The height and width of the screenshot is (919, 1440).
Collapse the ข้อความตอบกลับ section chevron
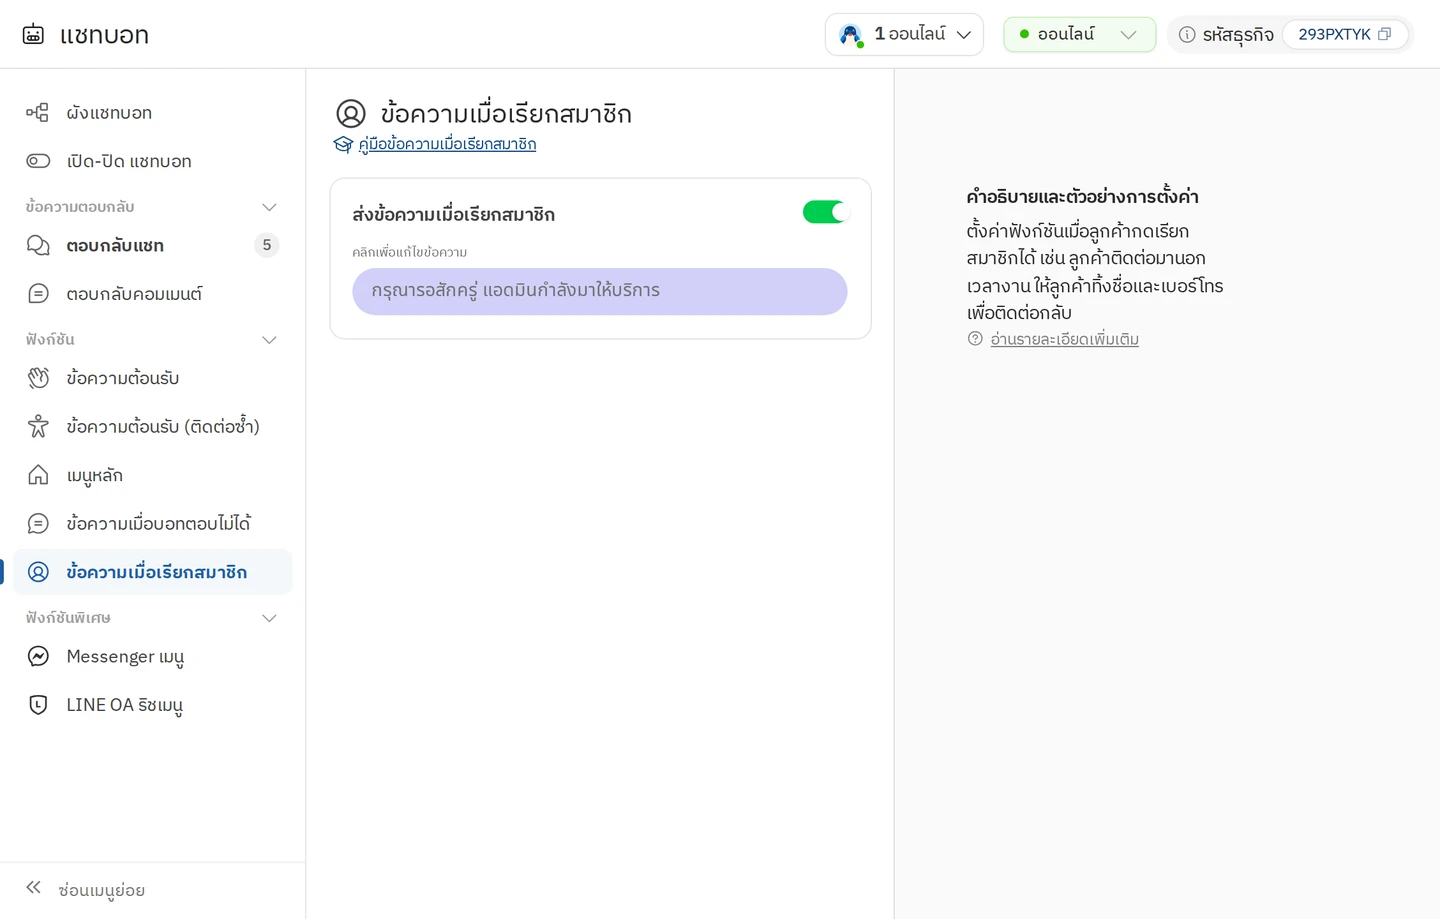pos(269,207)
